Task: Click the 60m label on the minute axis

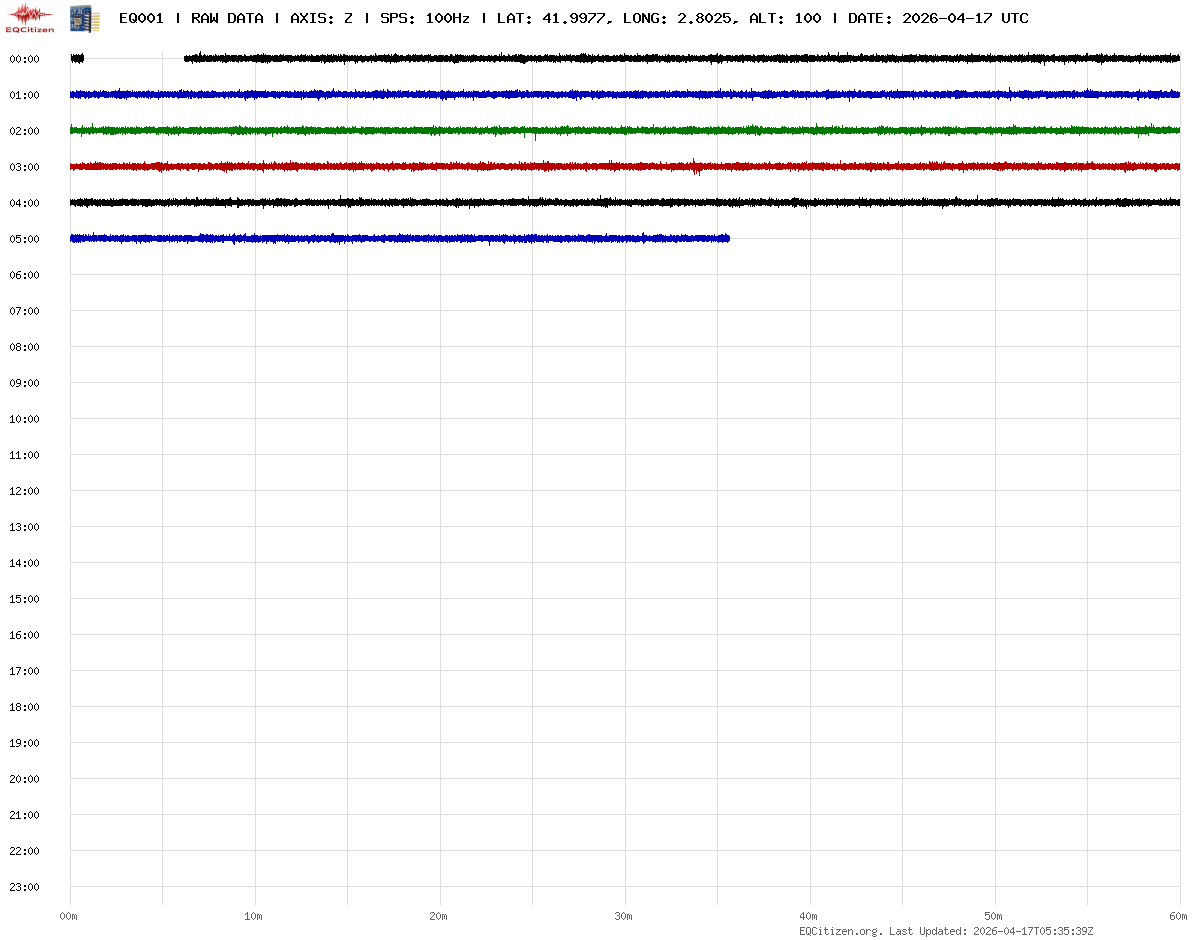Action: (1178, 916)
